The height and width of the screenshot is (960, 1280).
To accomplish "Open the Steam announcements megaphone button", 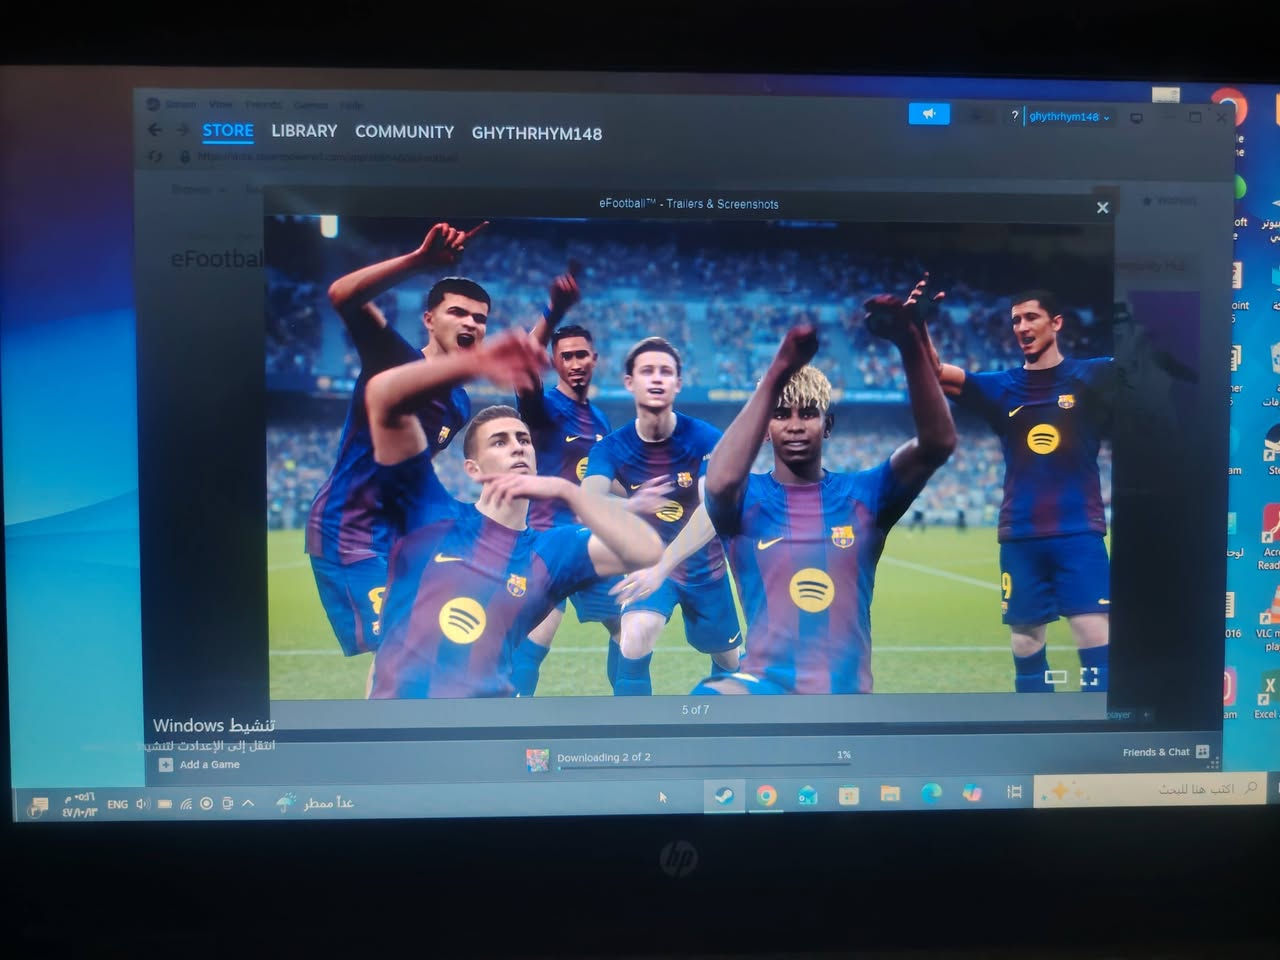I will coord(929,114).
